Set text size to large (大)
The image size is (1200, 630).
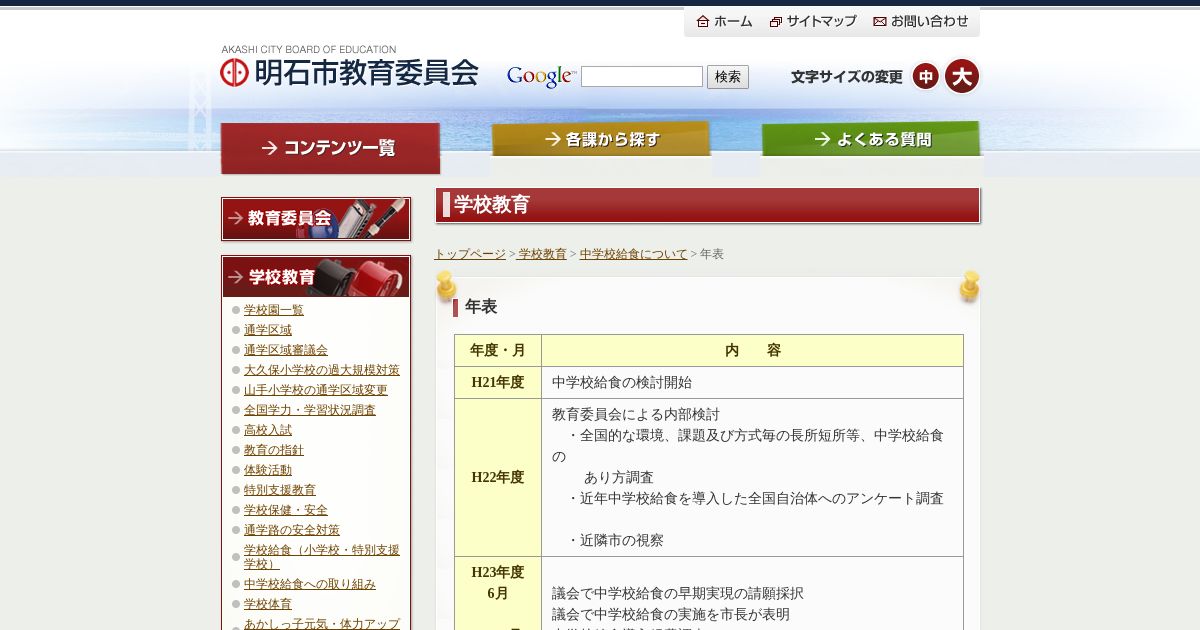click(962, 76)
